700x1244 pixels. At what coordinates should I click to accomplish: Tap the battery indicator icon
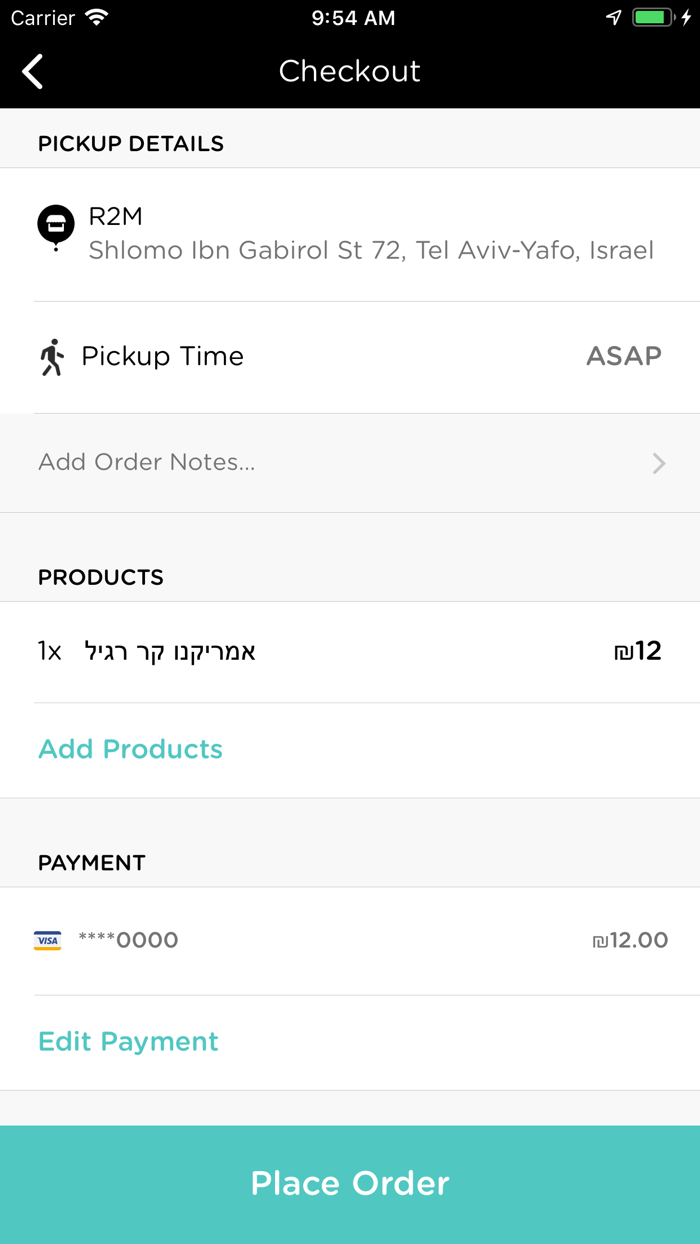pos(653,18)
